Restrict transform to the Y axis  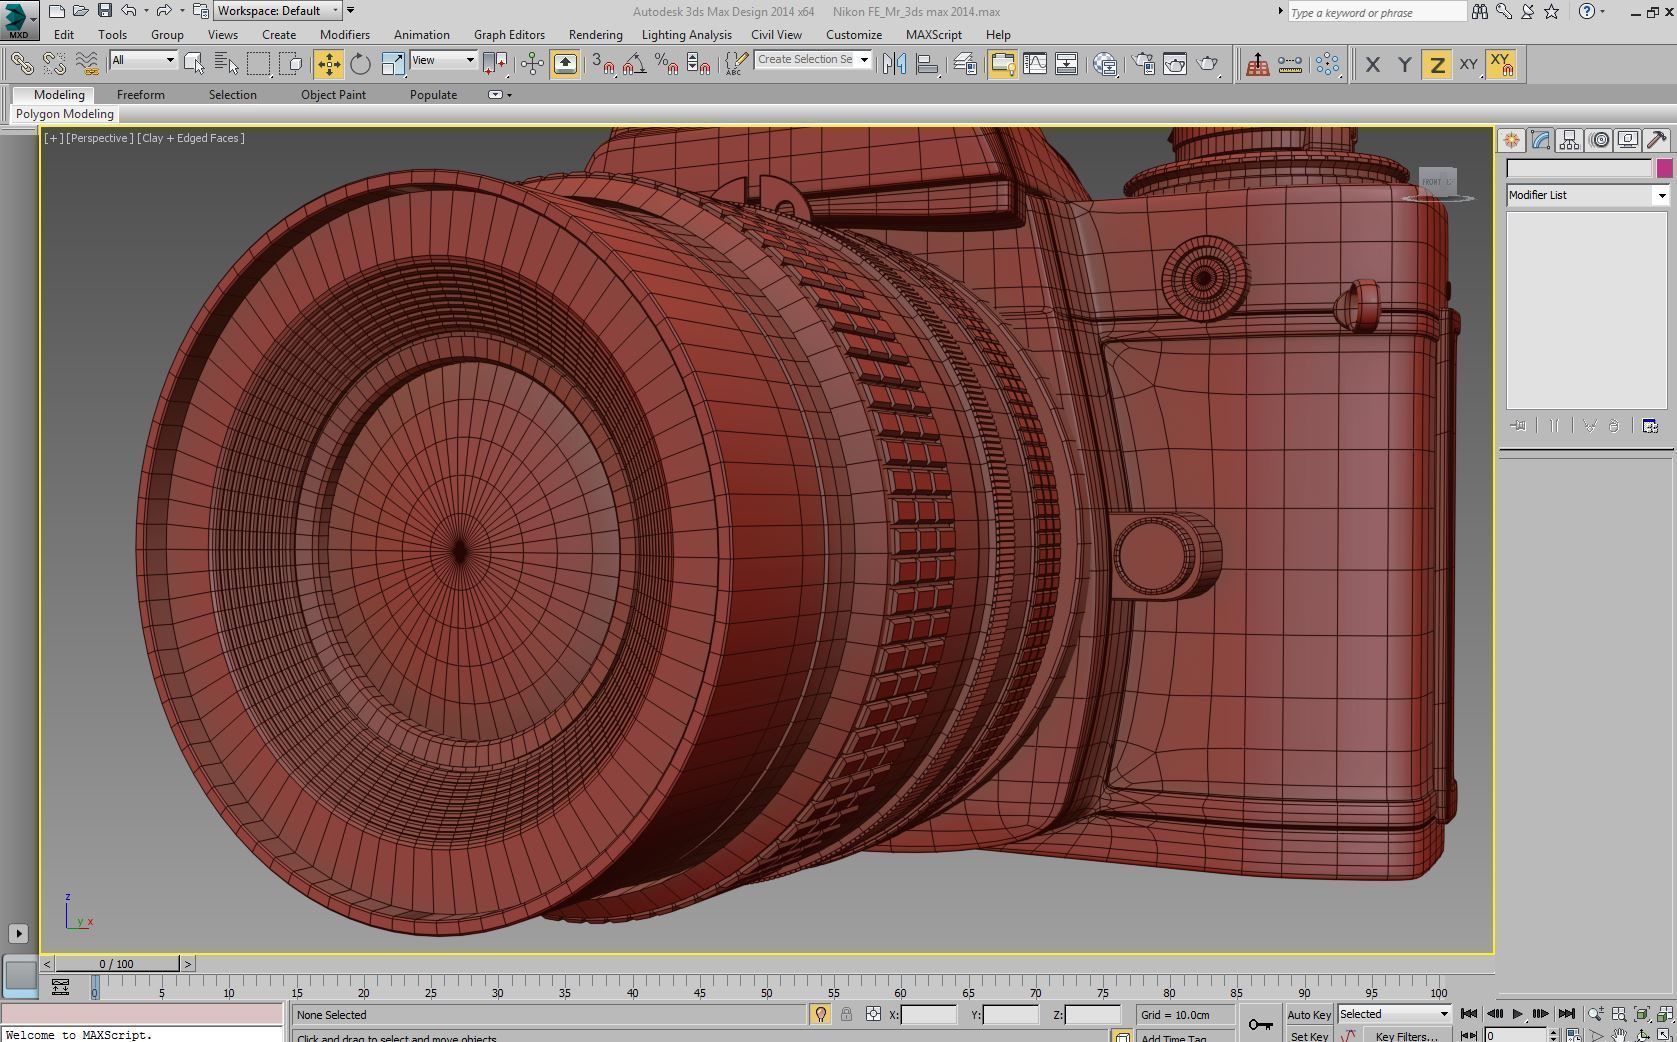pyautogui.click(x=1404, y=64)
